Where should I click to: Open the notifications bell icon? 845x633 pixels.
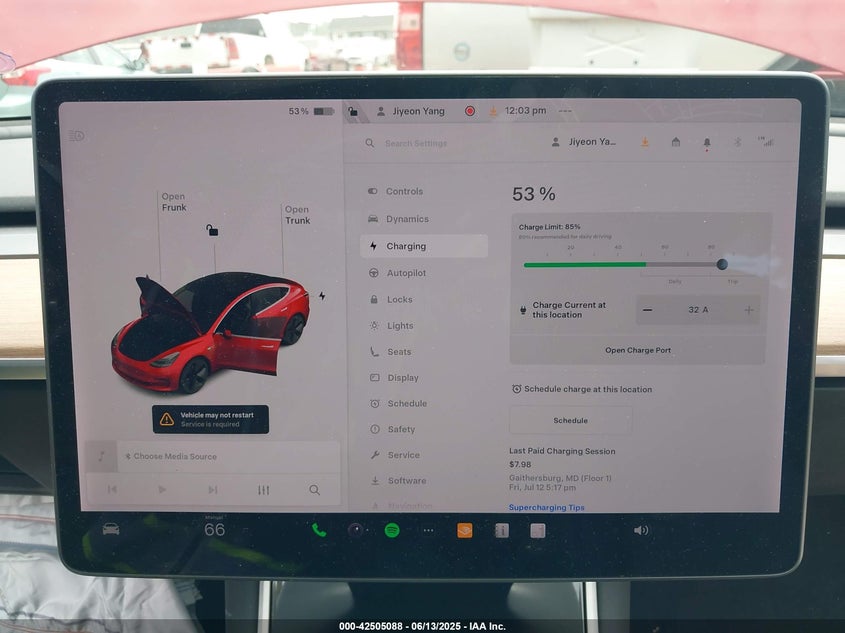coord(707,142)
